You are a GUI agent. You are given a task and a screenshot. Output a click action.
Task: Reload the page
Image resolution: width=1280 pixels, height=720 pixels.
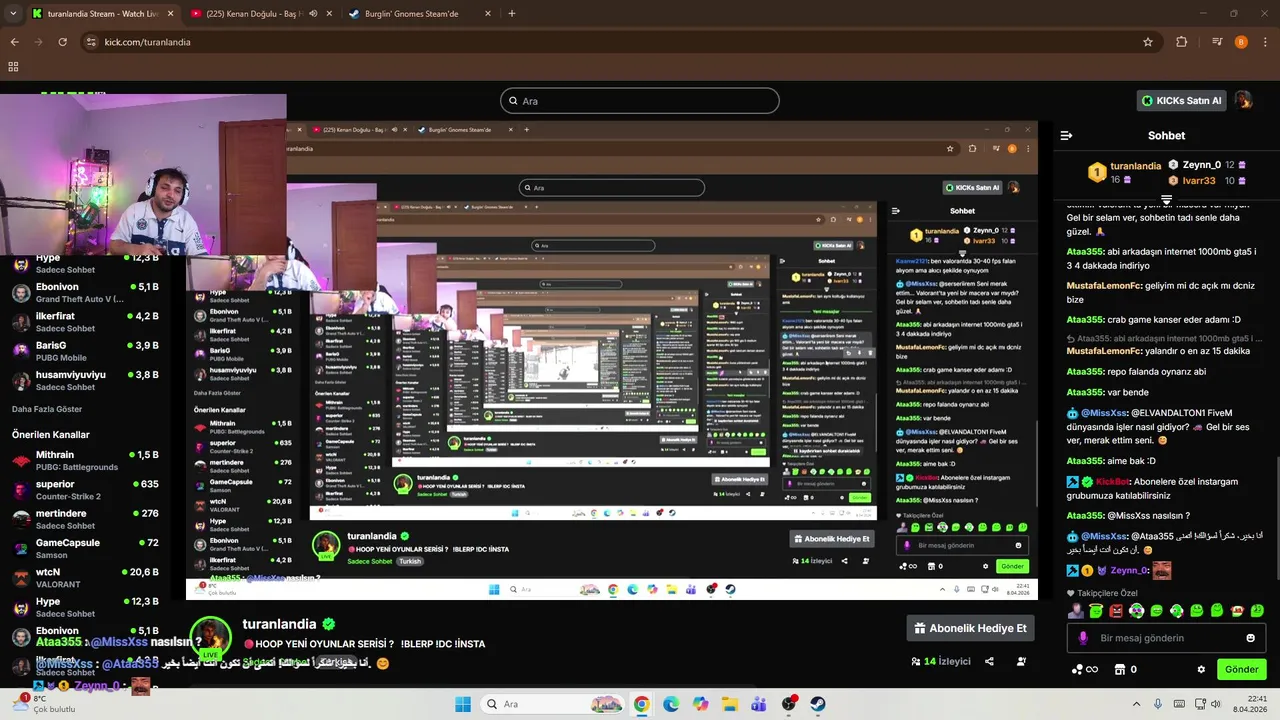pyautogui.click(x=63, y=42)
